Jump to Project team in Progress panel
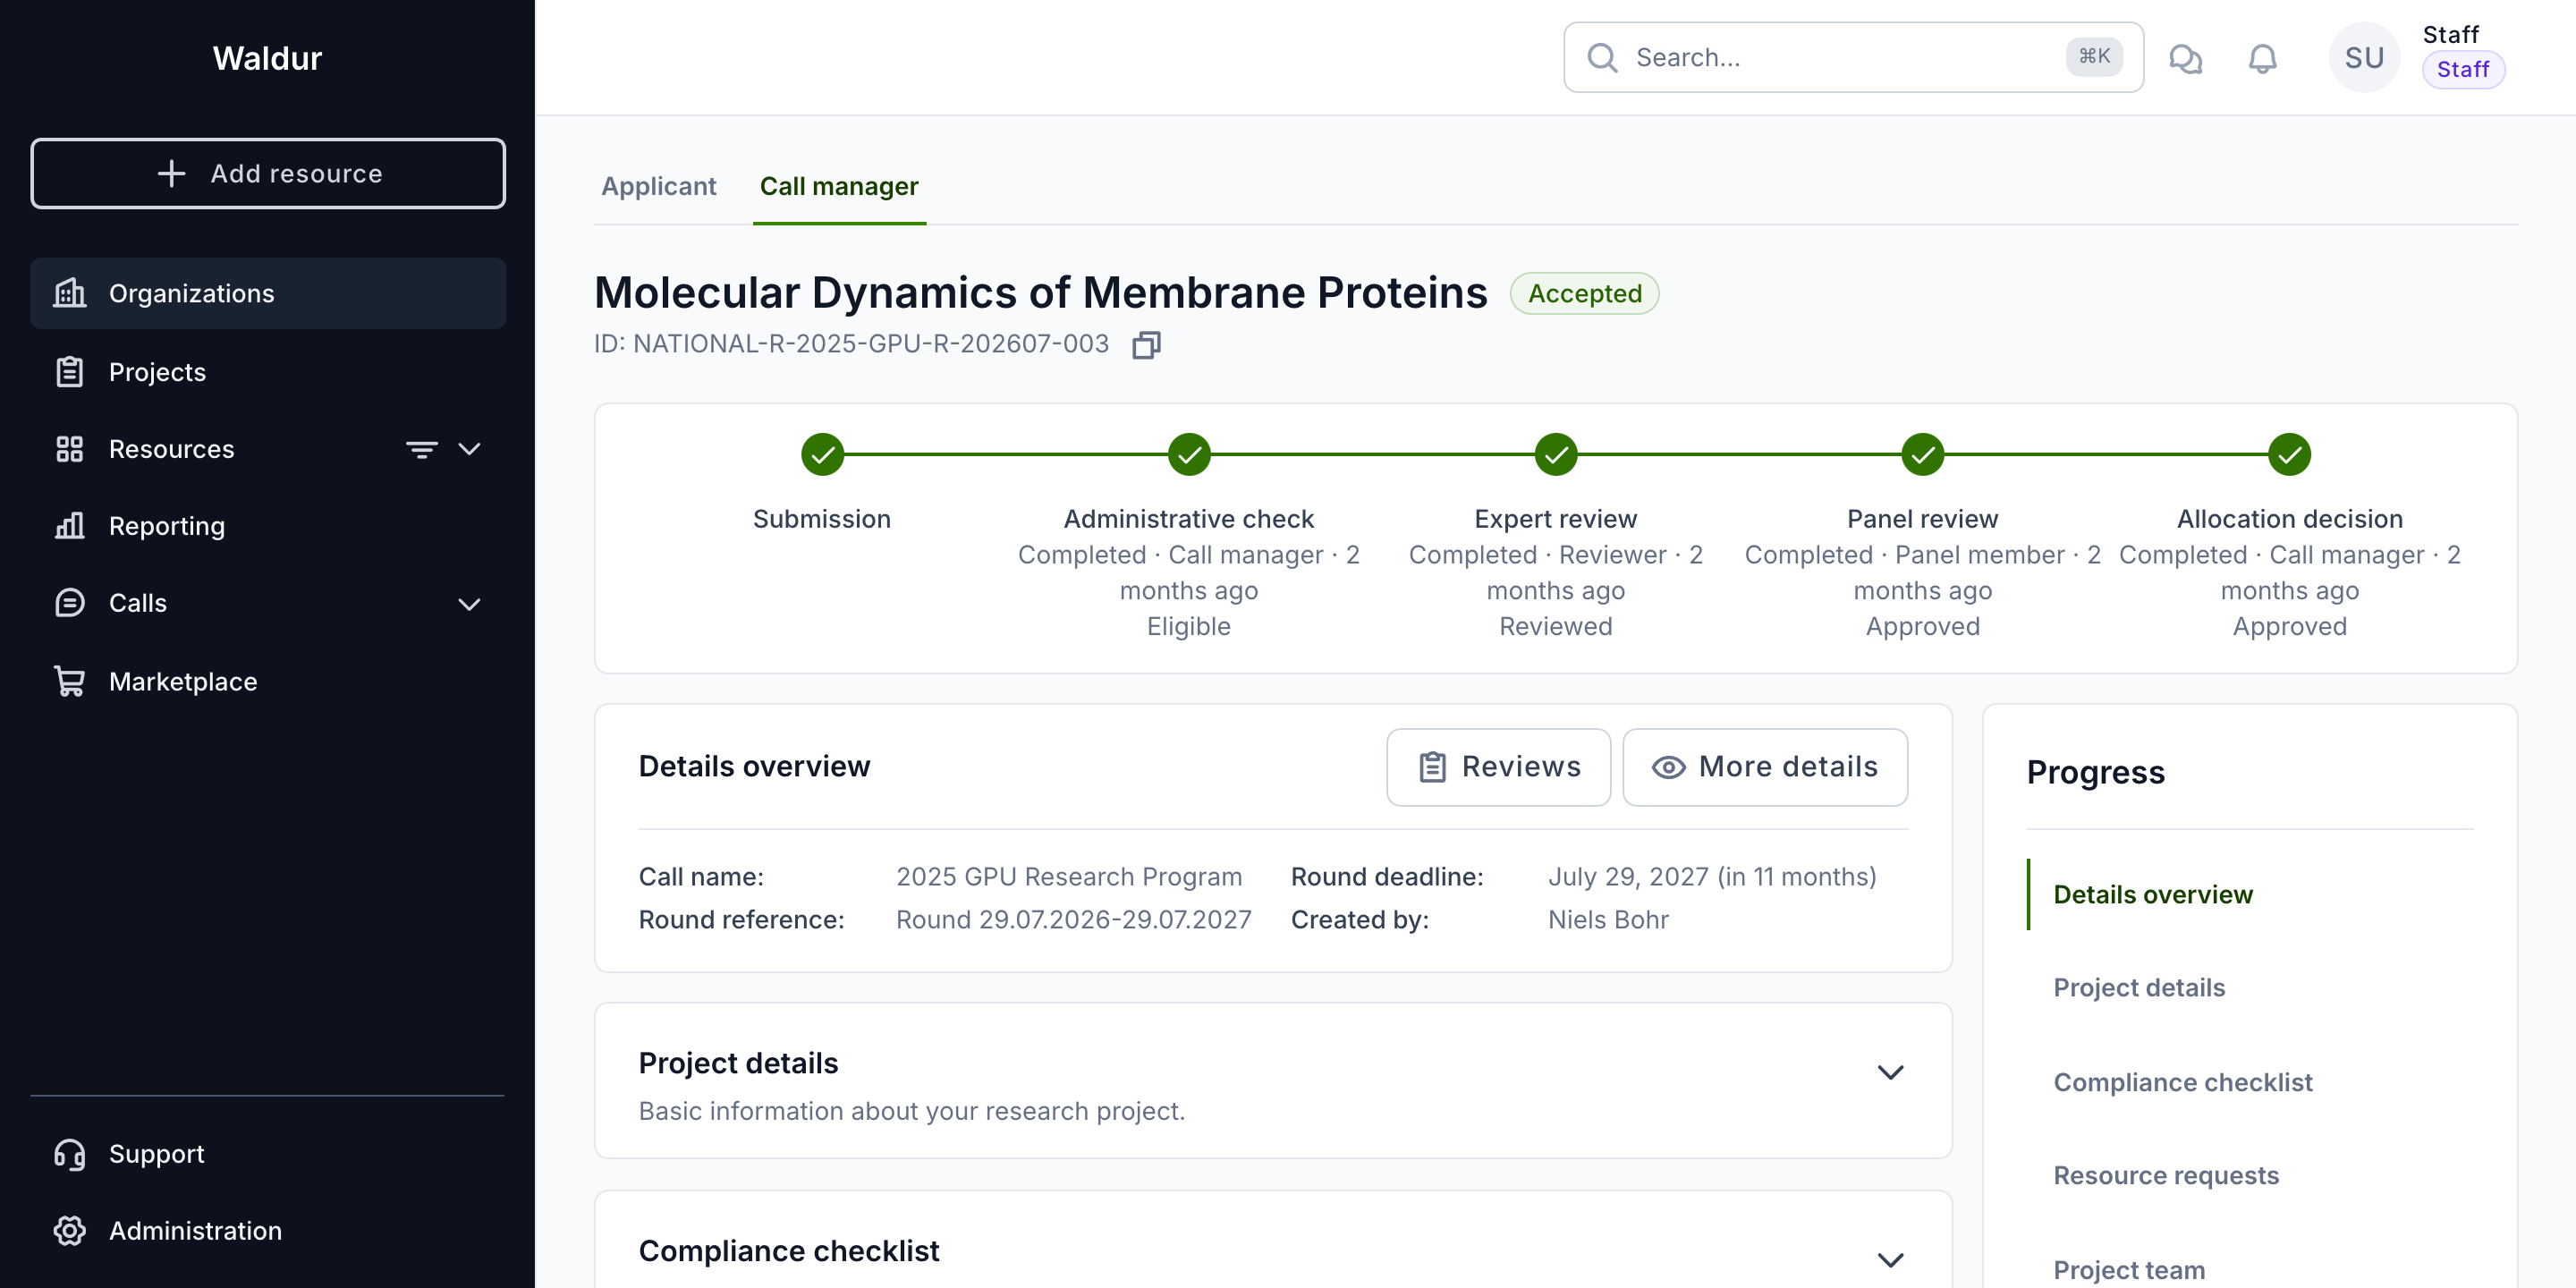Image resolution: width=2576 pixels, height=1288 pixels. 2129,1270
